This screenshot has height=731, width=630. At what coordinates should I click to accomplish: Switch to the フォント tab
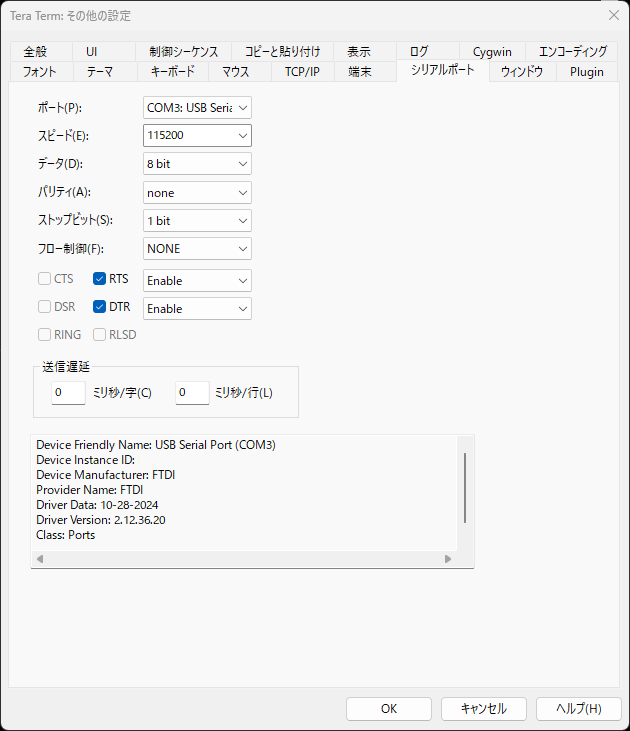click(x=42, y=72)
